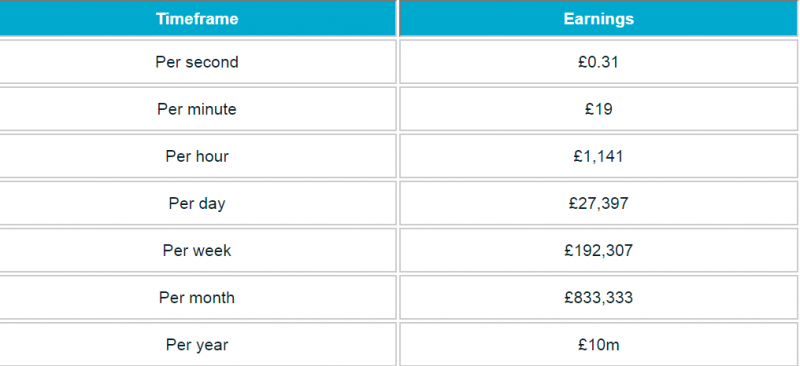Select the Per hour cell
Image resolution: width=800 pixels, height=366 pixels.
pos(197,156)
